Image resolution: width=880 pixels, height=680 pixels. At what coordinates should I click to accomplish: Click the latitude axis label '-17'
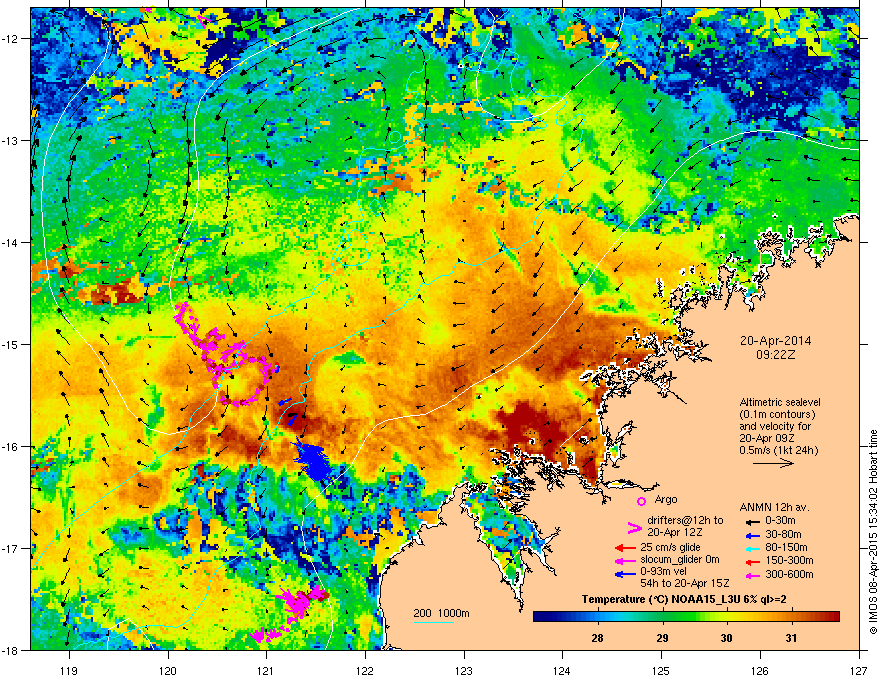[11, 548]
